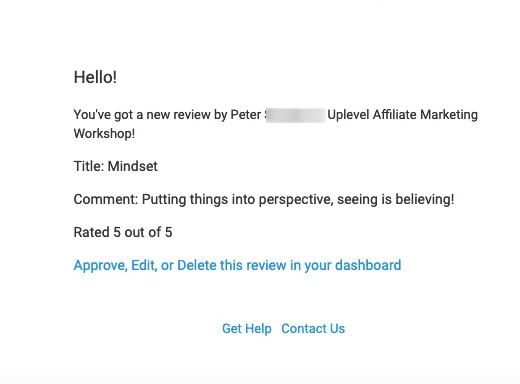Select the reviewer first name Peter
Screen dimensions: 520x384
click(246, 115)
